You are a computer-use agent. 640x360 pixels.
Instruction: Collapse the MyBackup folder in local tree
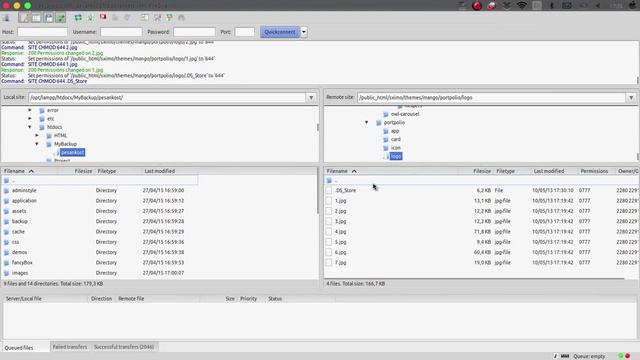point(37,144)
